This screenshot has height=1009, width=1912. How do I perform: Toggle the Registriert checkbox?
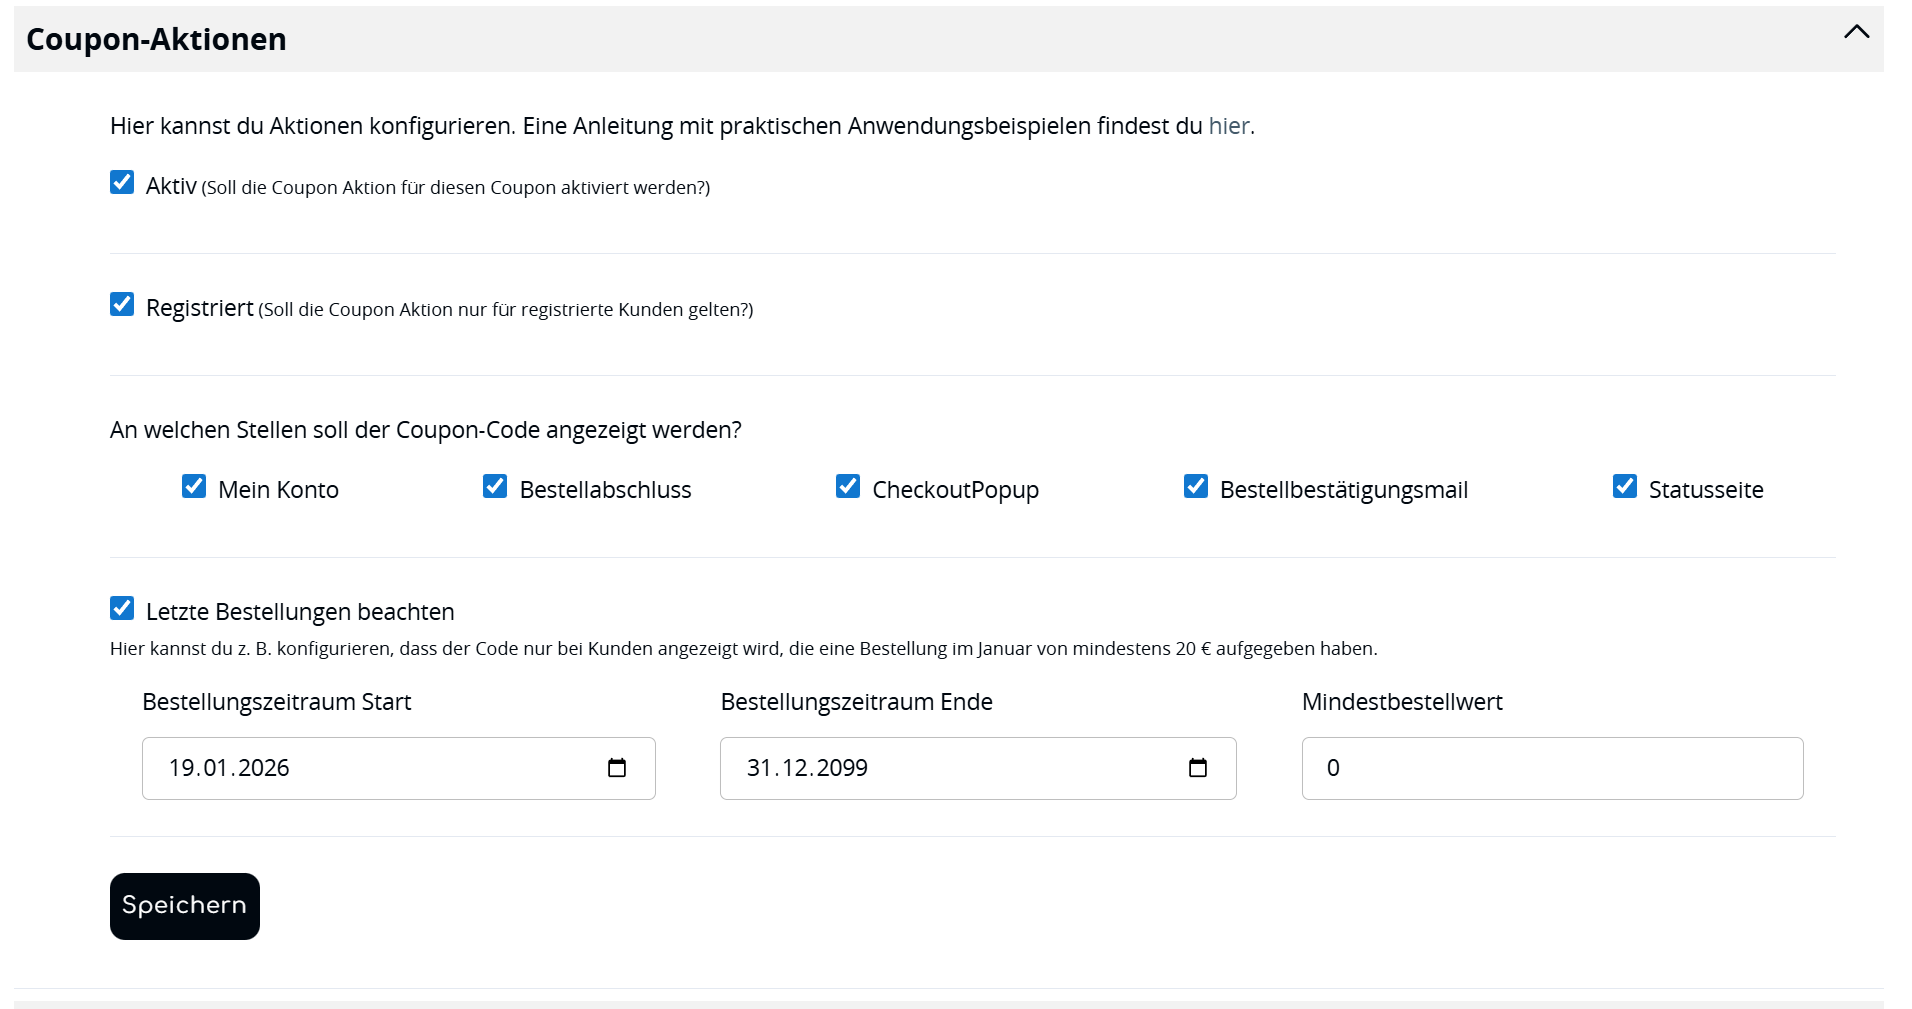click(122, 304)
